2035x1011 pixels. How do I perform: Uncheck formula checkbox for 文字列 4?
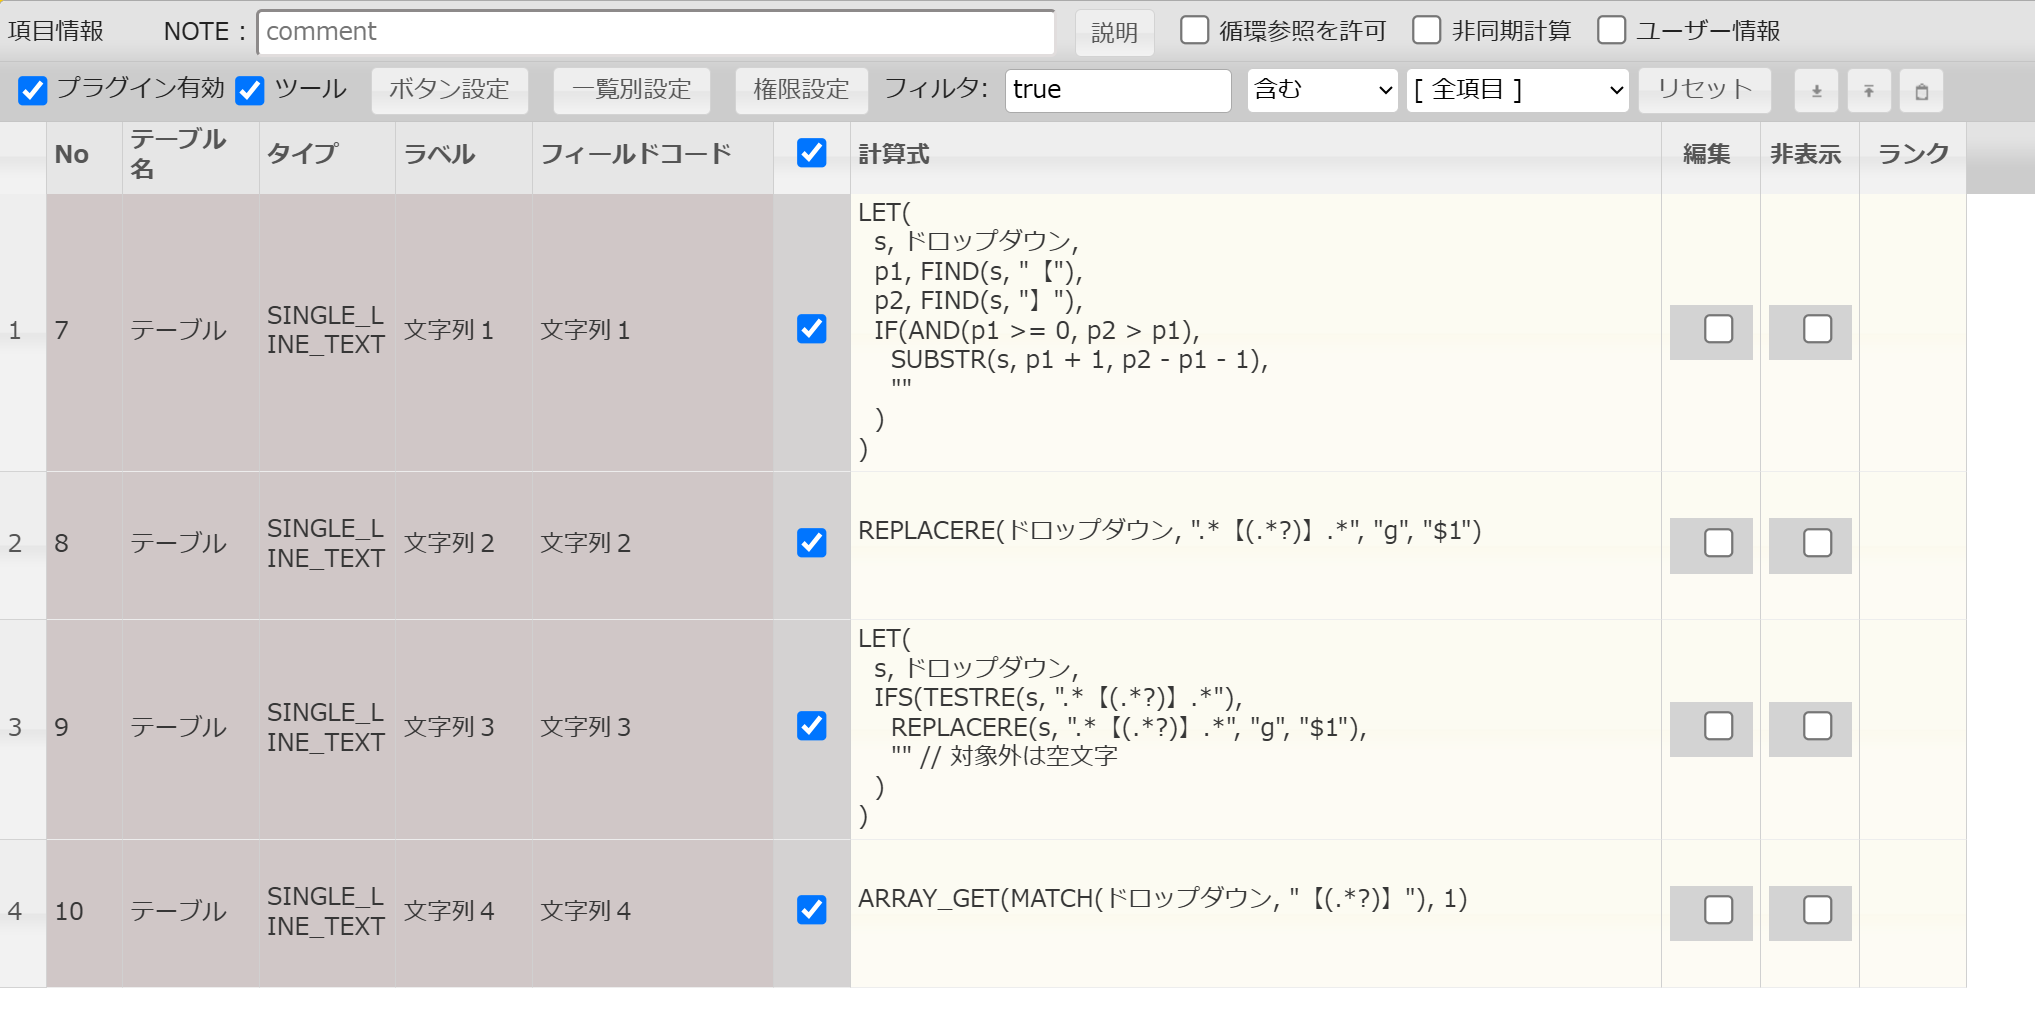pos(811,910)
